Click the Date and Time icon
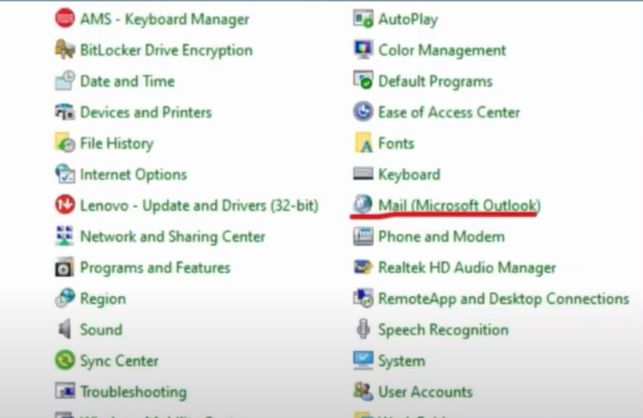Viewport: 643px width, 418px height. [65, 81]
